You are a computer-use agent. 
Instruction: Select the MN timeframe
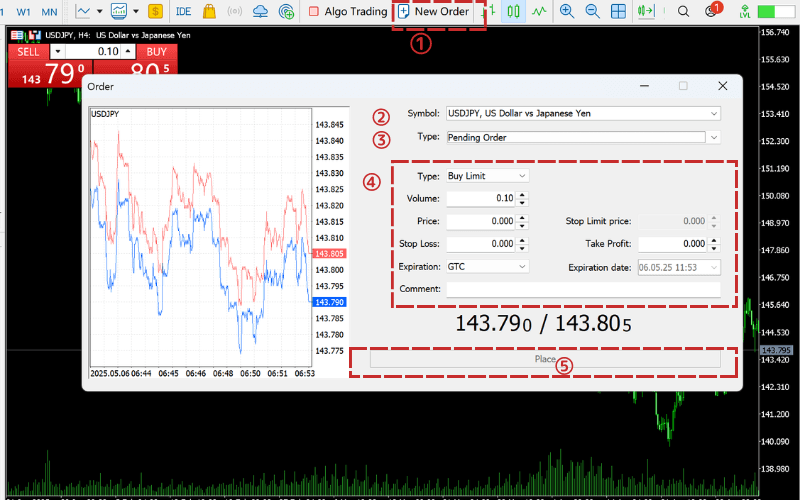point(50,12)
